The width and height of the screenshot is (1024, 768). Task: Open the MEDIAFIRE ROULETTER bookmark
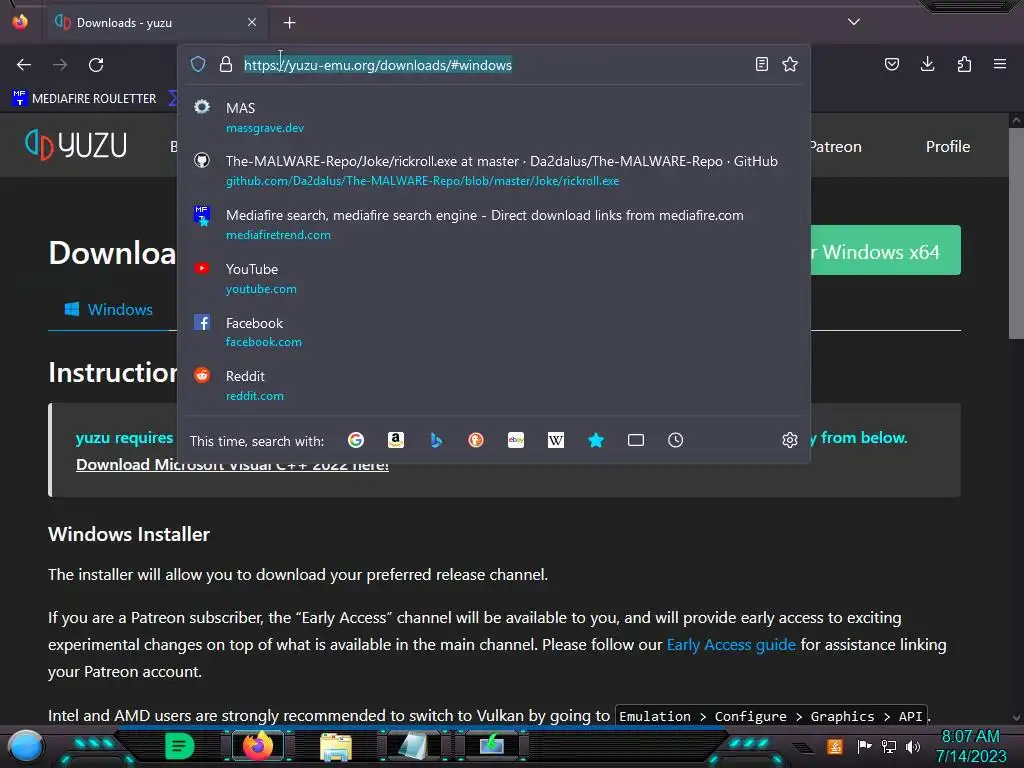tap(84, 99)
